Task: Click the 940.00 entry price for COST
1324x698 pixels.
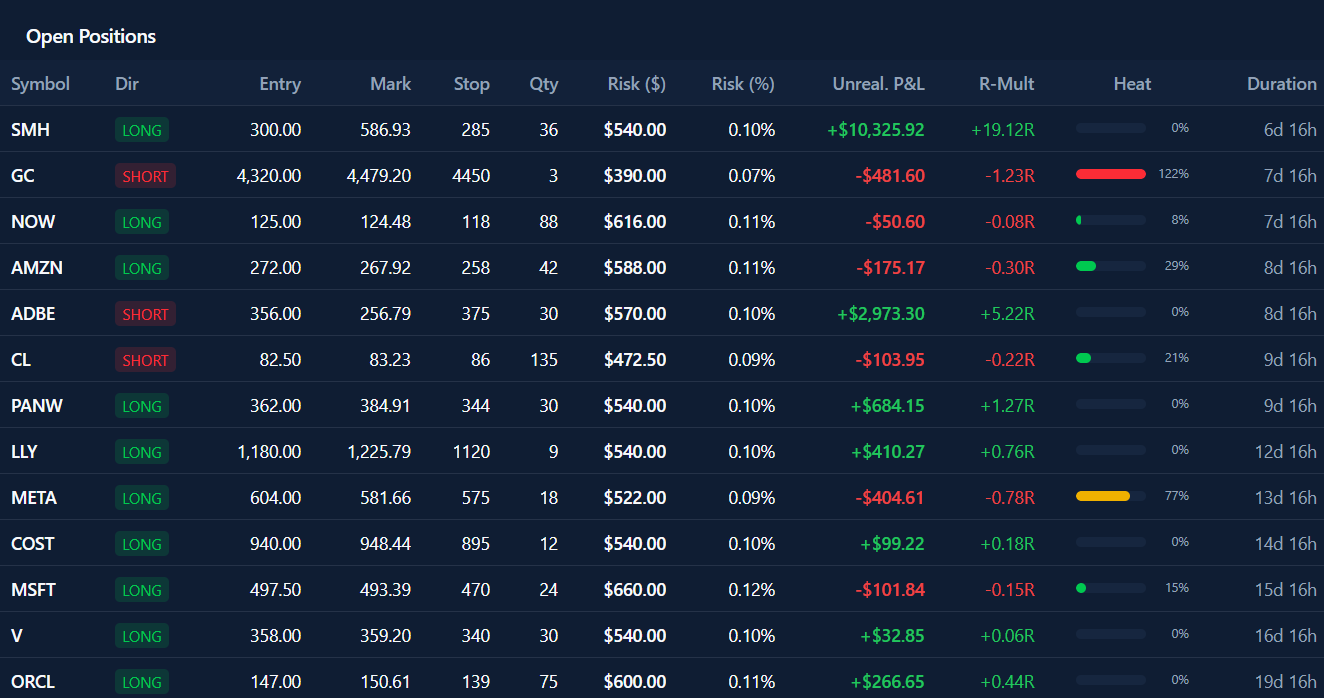Action: coord(275,544)
